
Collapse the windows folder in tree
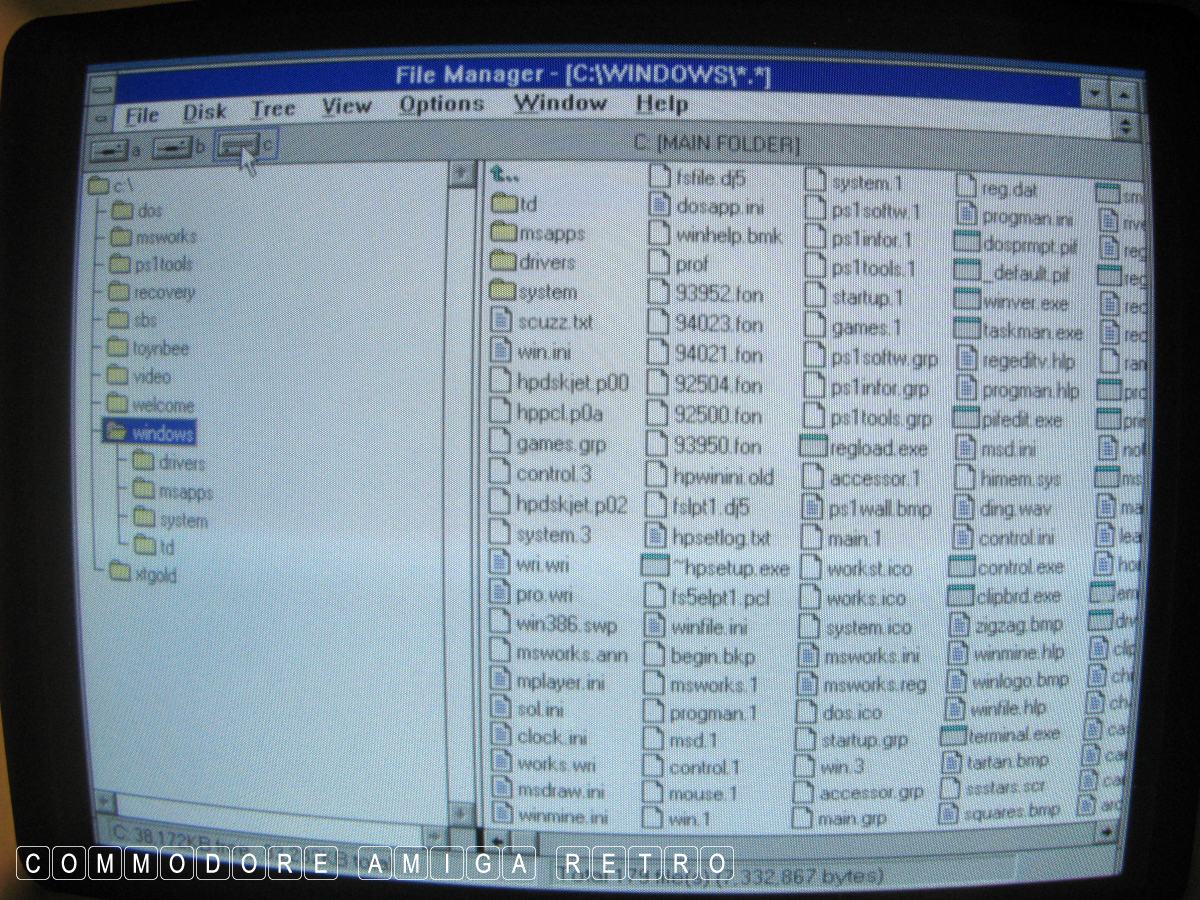point(116,433)
